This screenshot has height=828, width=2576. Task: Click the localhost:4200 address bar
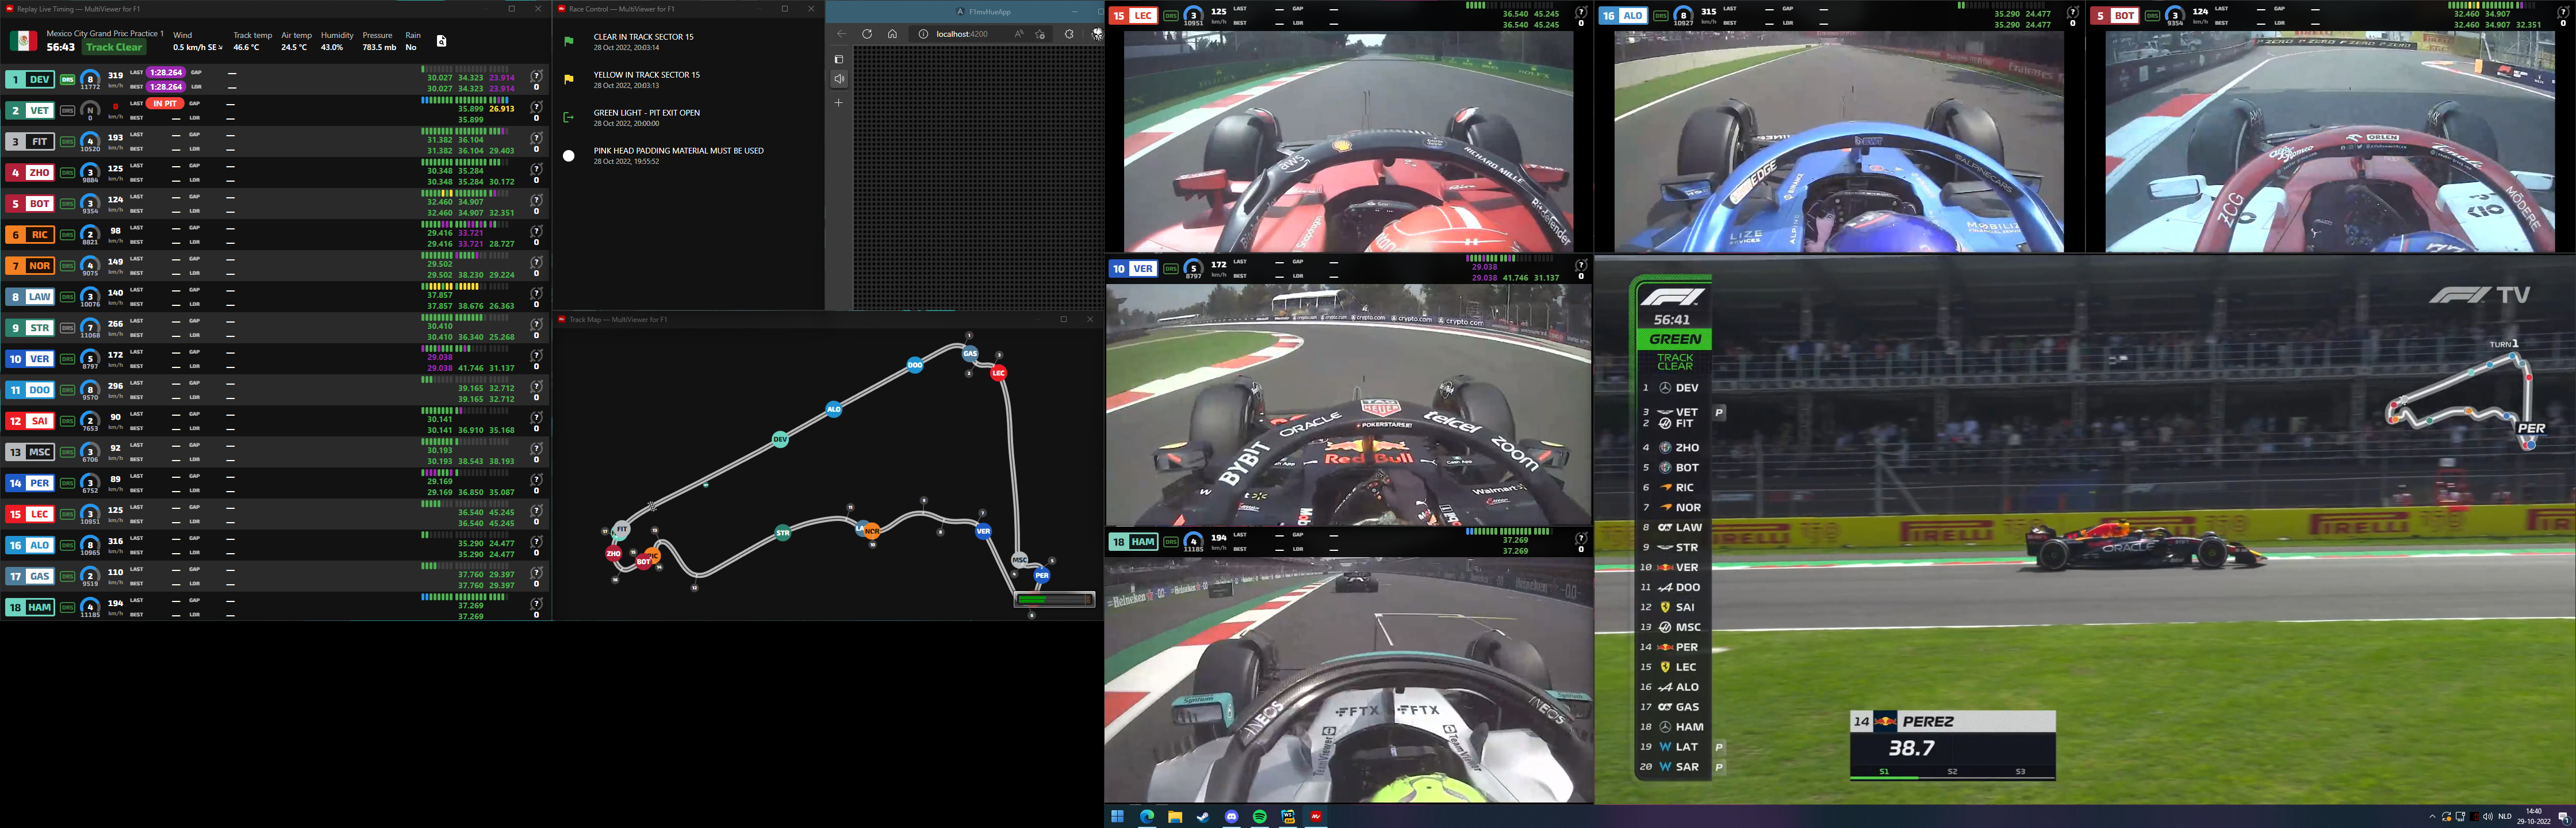click(962, 34)
